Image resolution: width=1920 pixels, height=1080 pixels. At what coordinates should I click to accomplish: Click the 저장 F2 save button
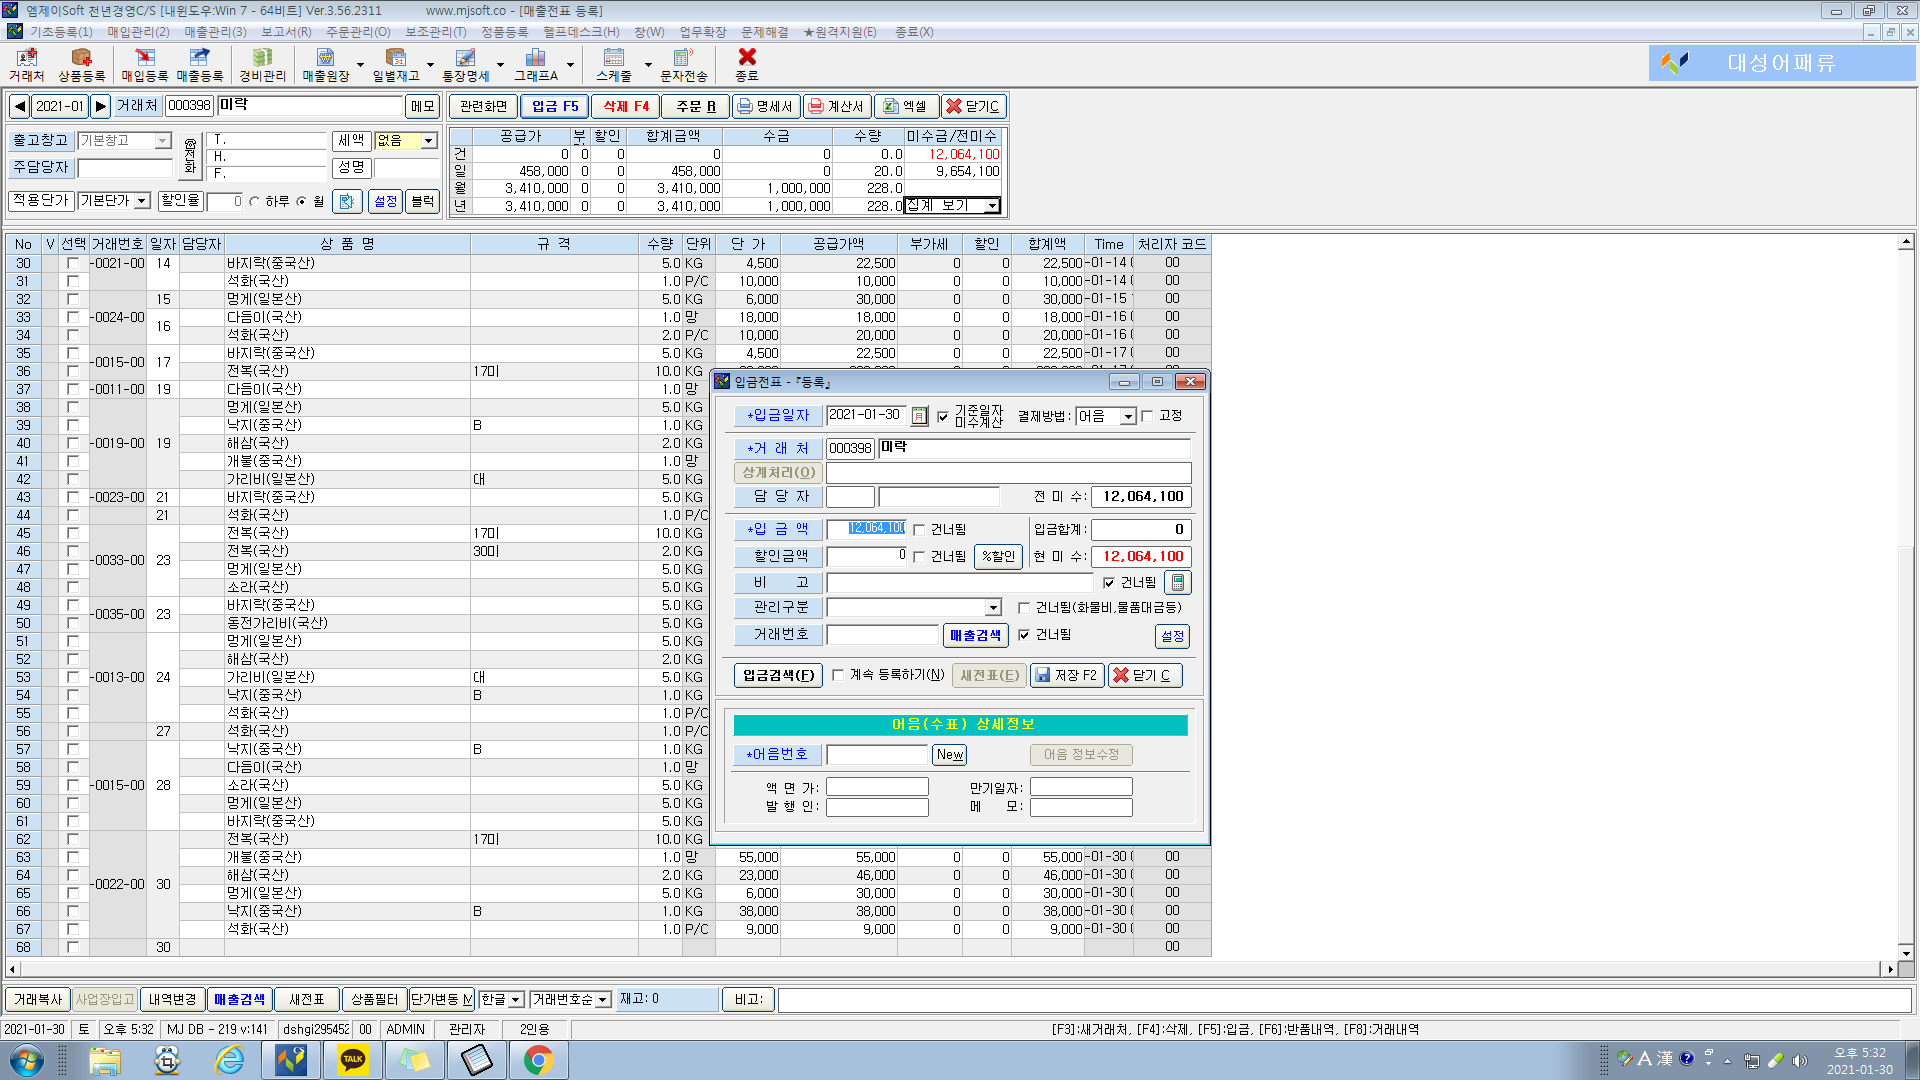coord(1066,675)
